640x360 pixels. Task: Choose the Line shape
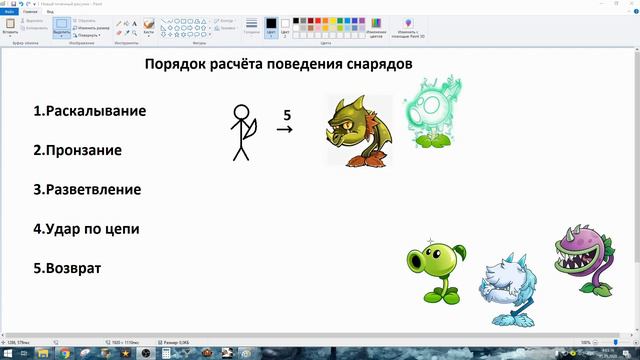pyautogui.click(x=163, y=21)
